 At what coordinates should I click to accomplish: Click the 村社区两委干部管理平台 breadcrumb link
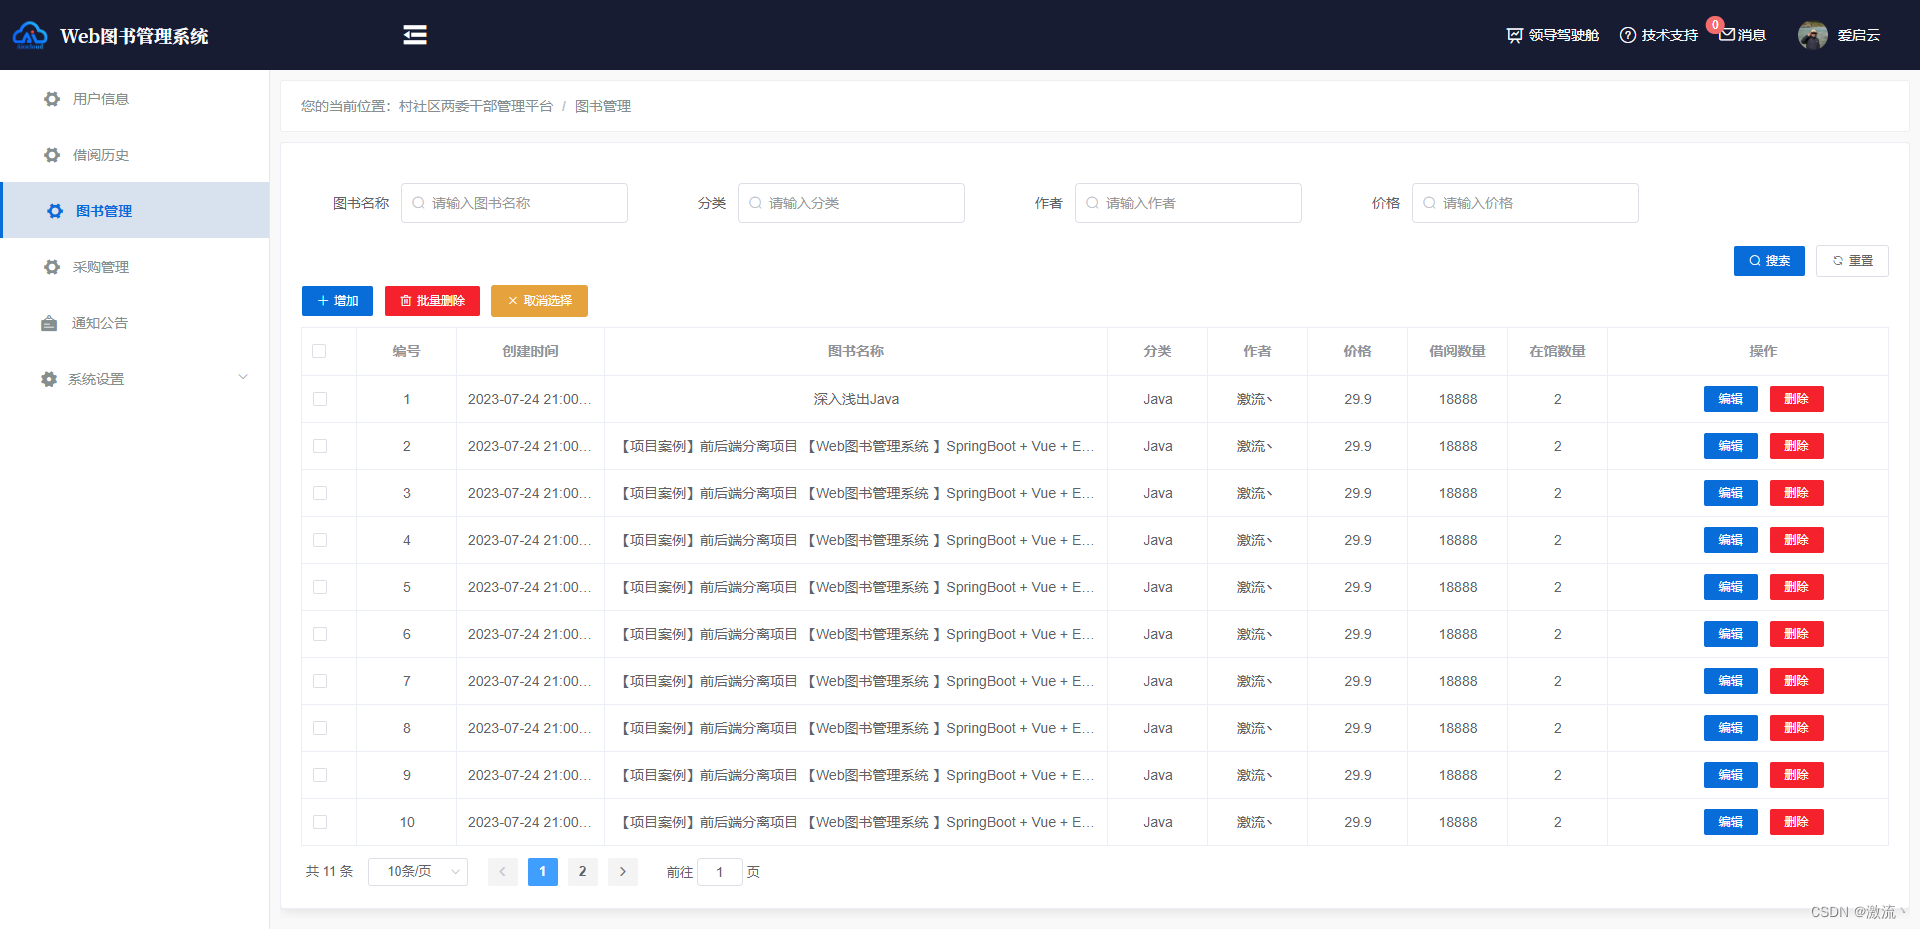click(x=476, y=106)
